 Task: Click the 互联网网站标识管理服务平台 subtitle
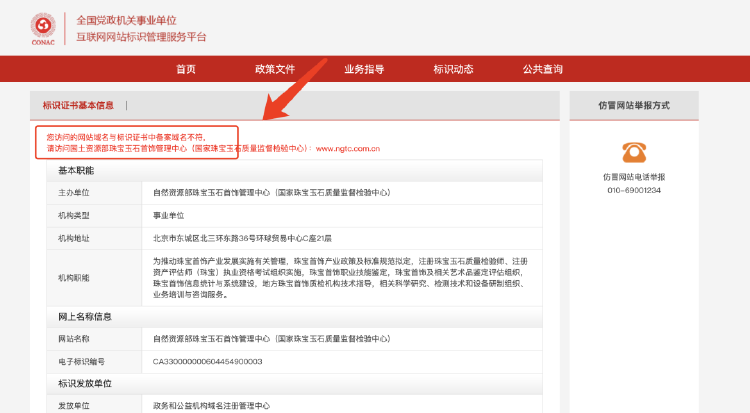(x=141, y=37)
